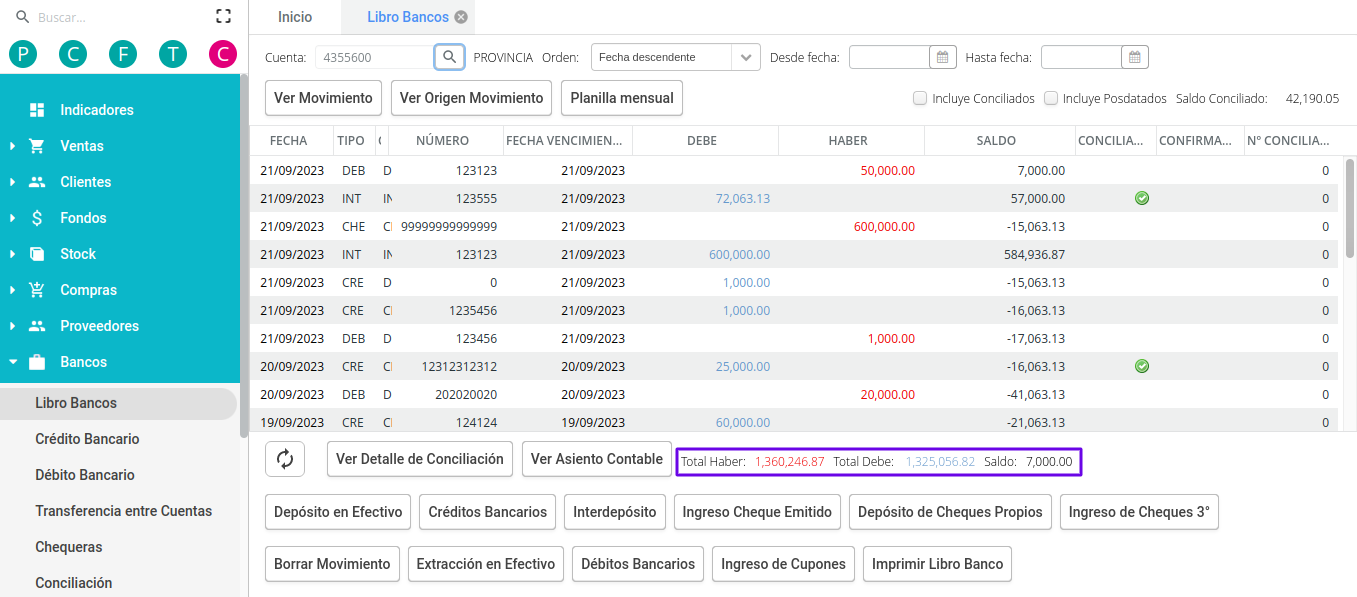The width and height of the screenshot is (1357, 597).
Task: Open Conciliación in sidebar
Action: tap(74, 583)
